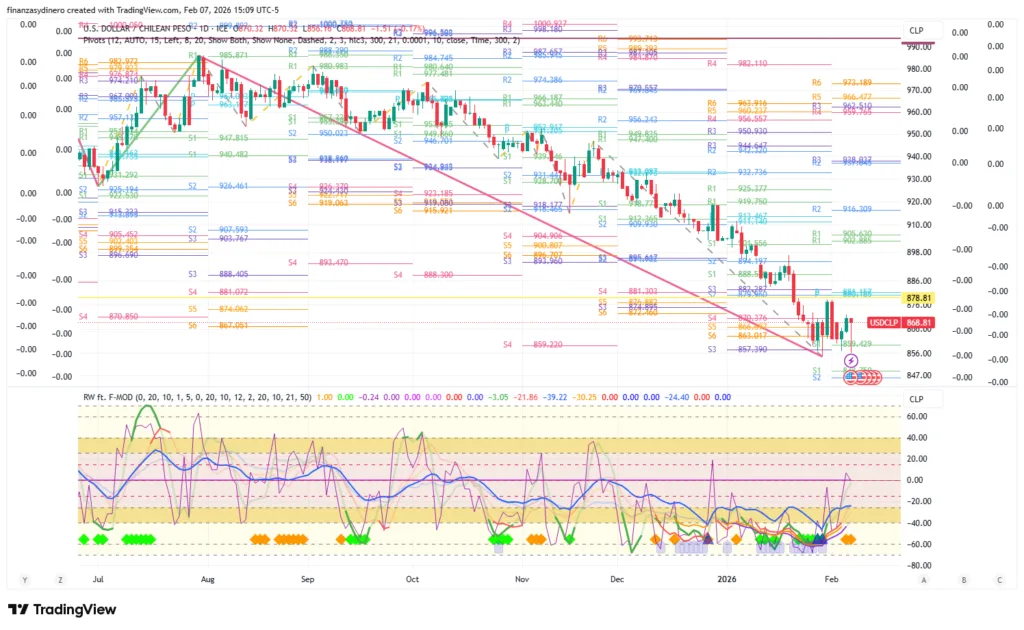Viewport: 1024px width, 630px height.
Task: Click the Aug label on the time axis
Action: click(x=207, y=579)
